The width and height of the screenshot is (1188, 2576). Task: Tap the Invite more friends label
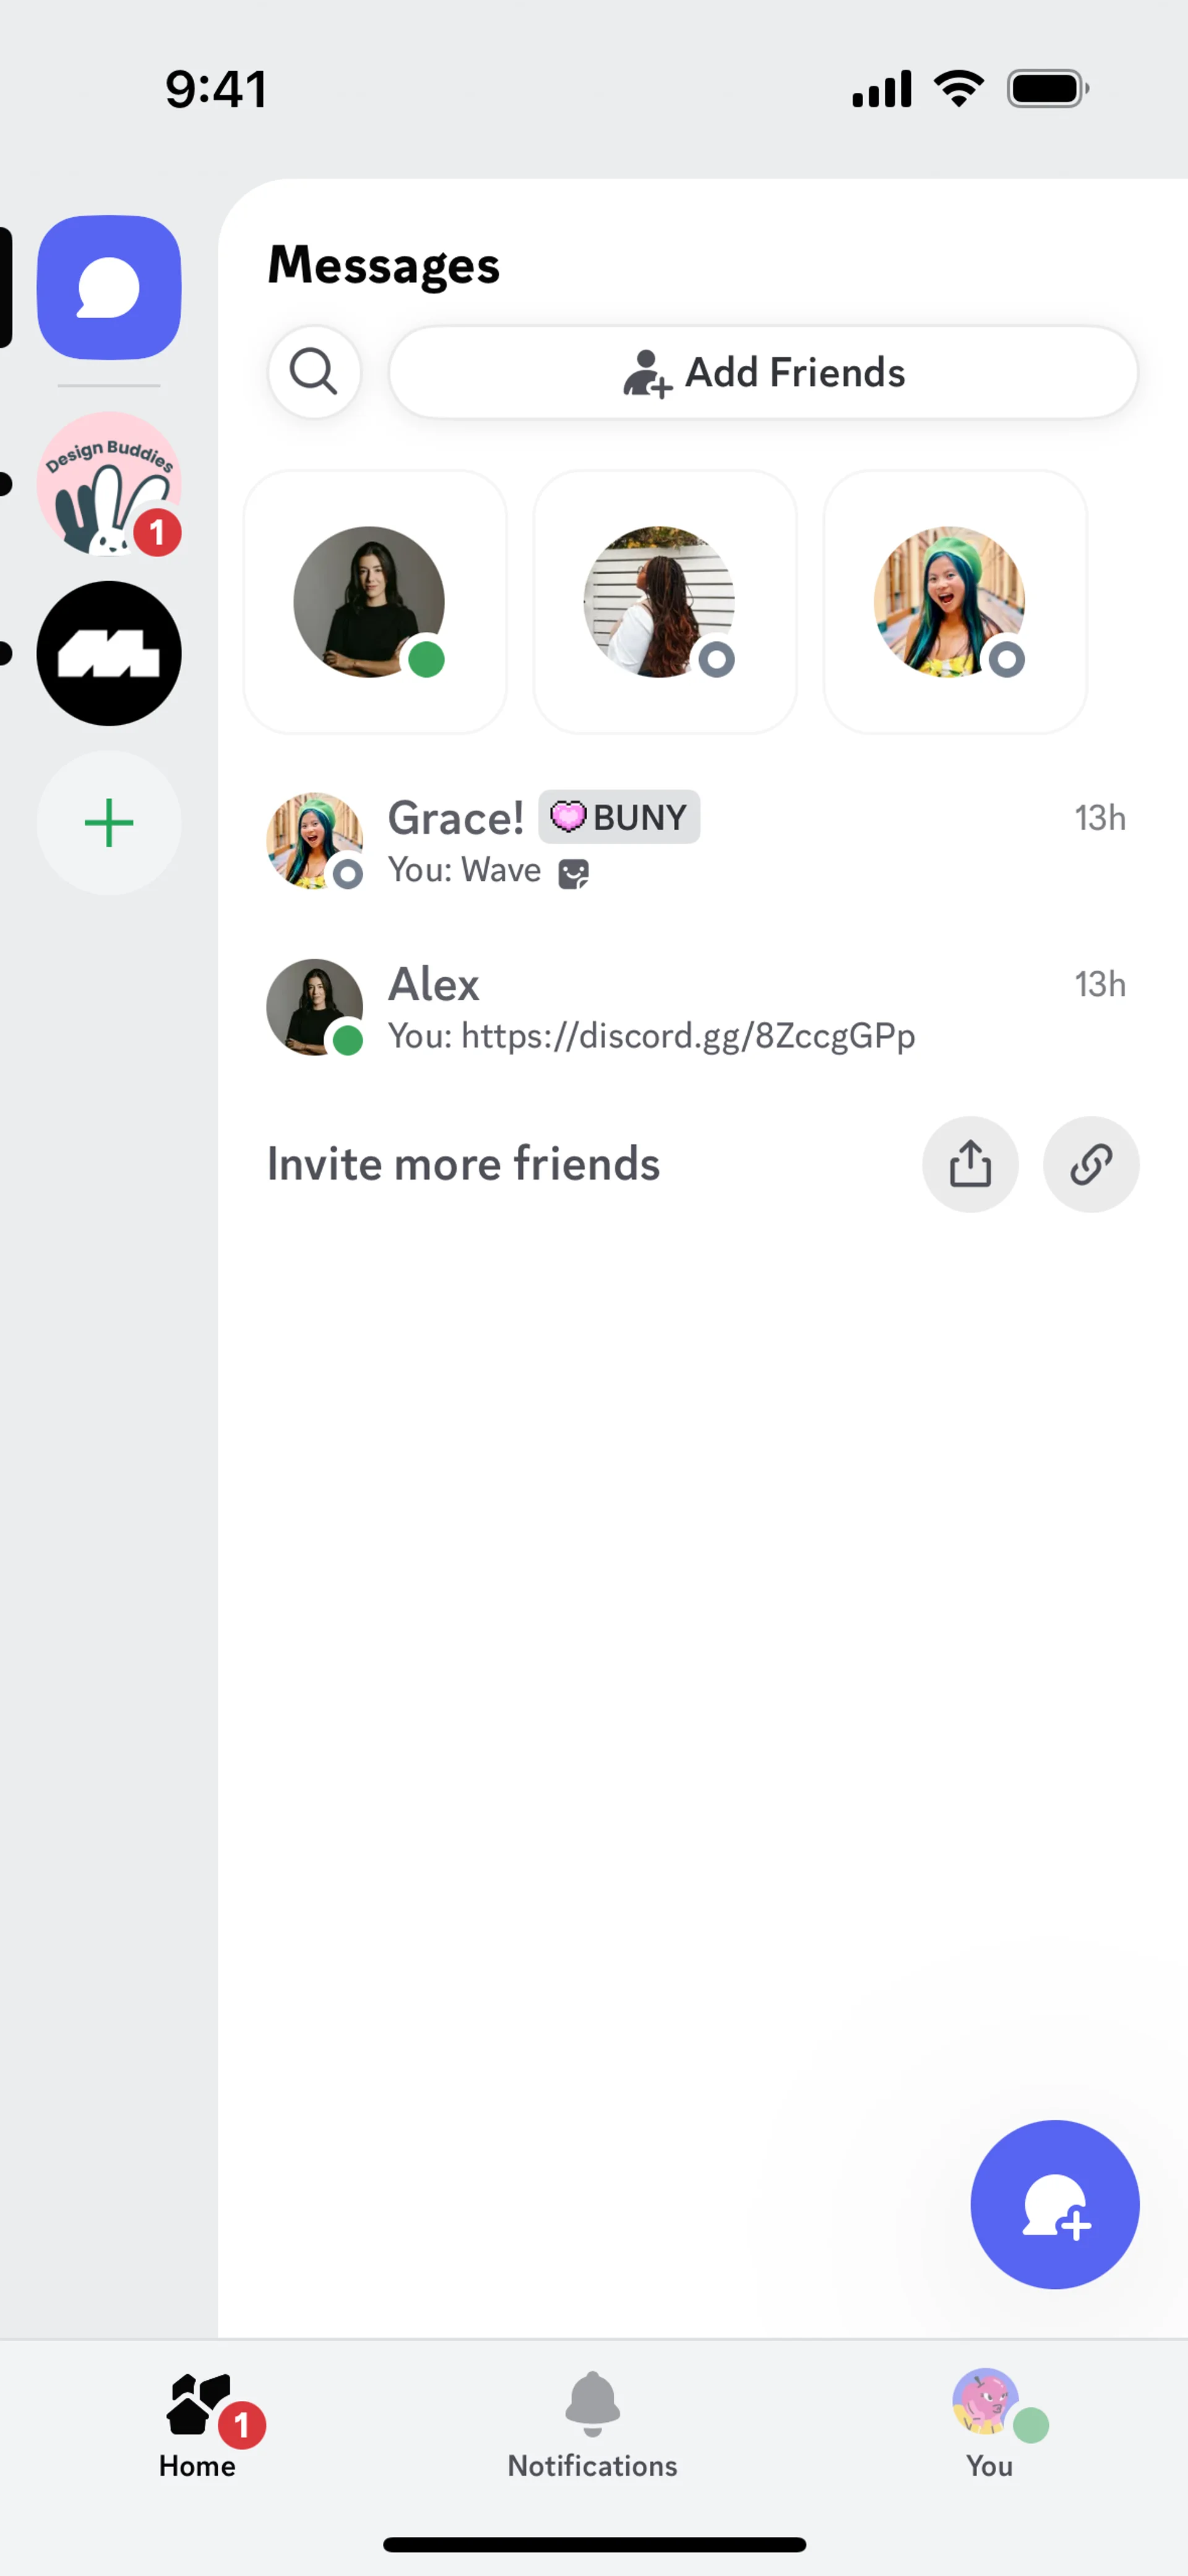tap(463, 1164)
